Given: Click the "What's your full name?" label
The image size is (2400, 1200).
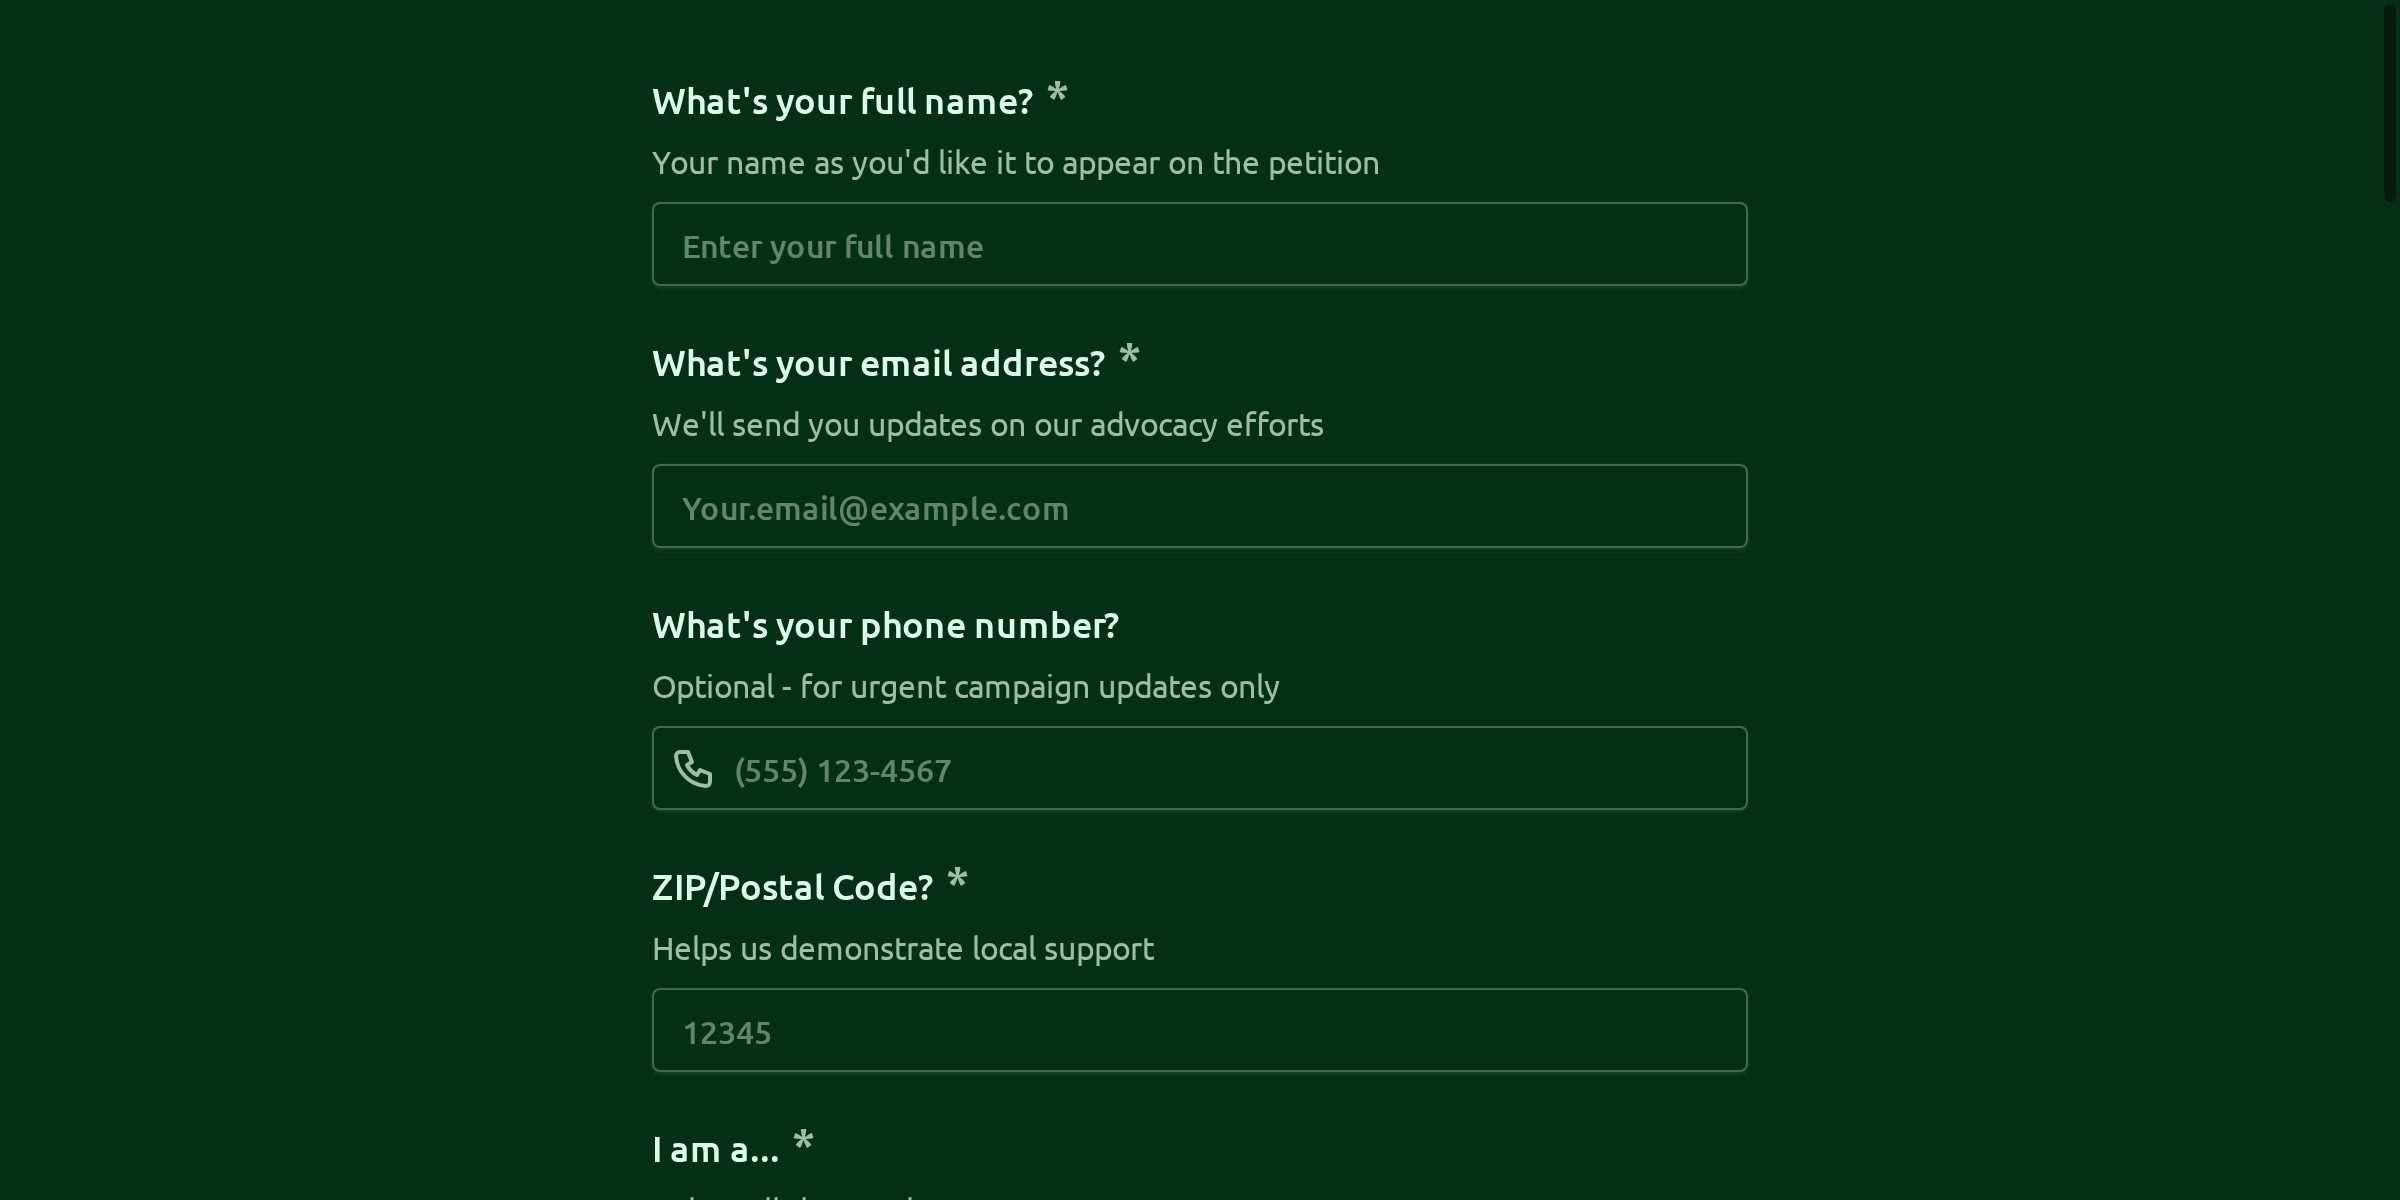Looking at the screenshot, I should coord(842,102).
